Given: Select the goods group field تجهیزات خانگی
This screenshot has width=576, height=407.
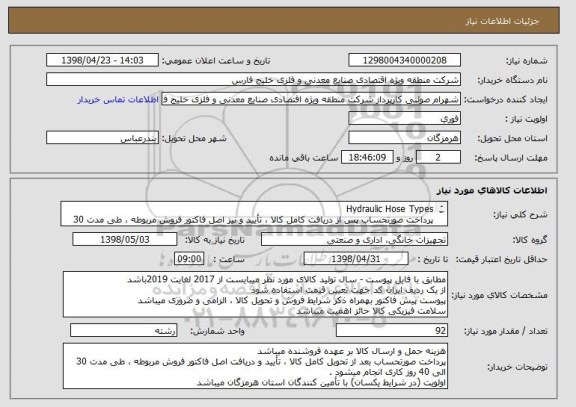Looking at the screenshot, I should tap(354, 240).
